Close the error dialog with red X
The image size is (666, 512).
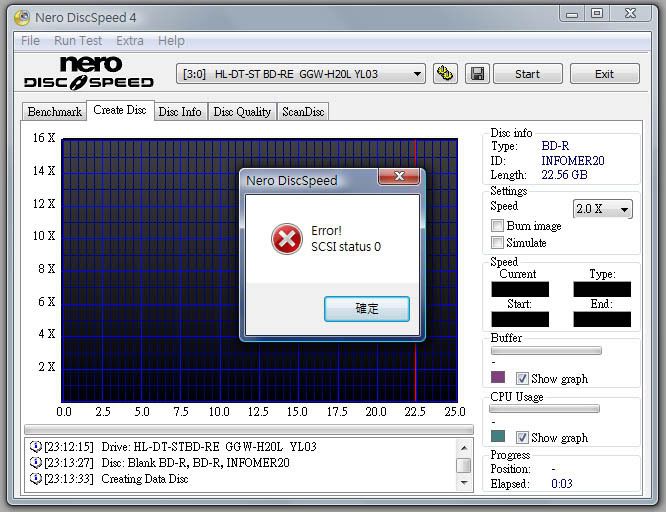pos(399,176)
